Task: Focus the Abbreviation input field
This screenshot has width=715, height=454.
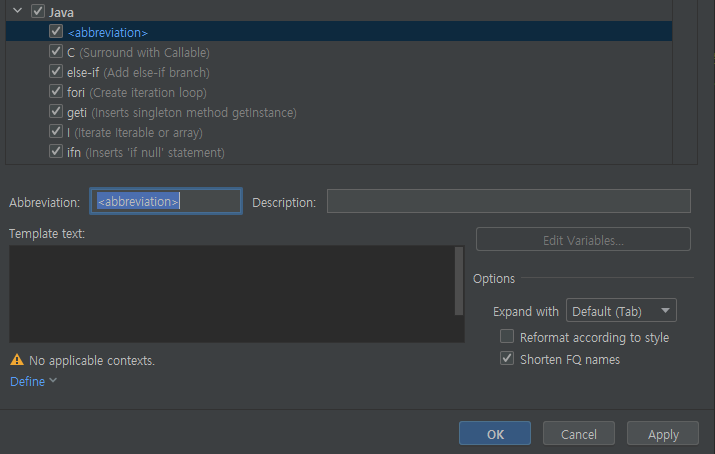Action: point(166,201)
